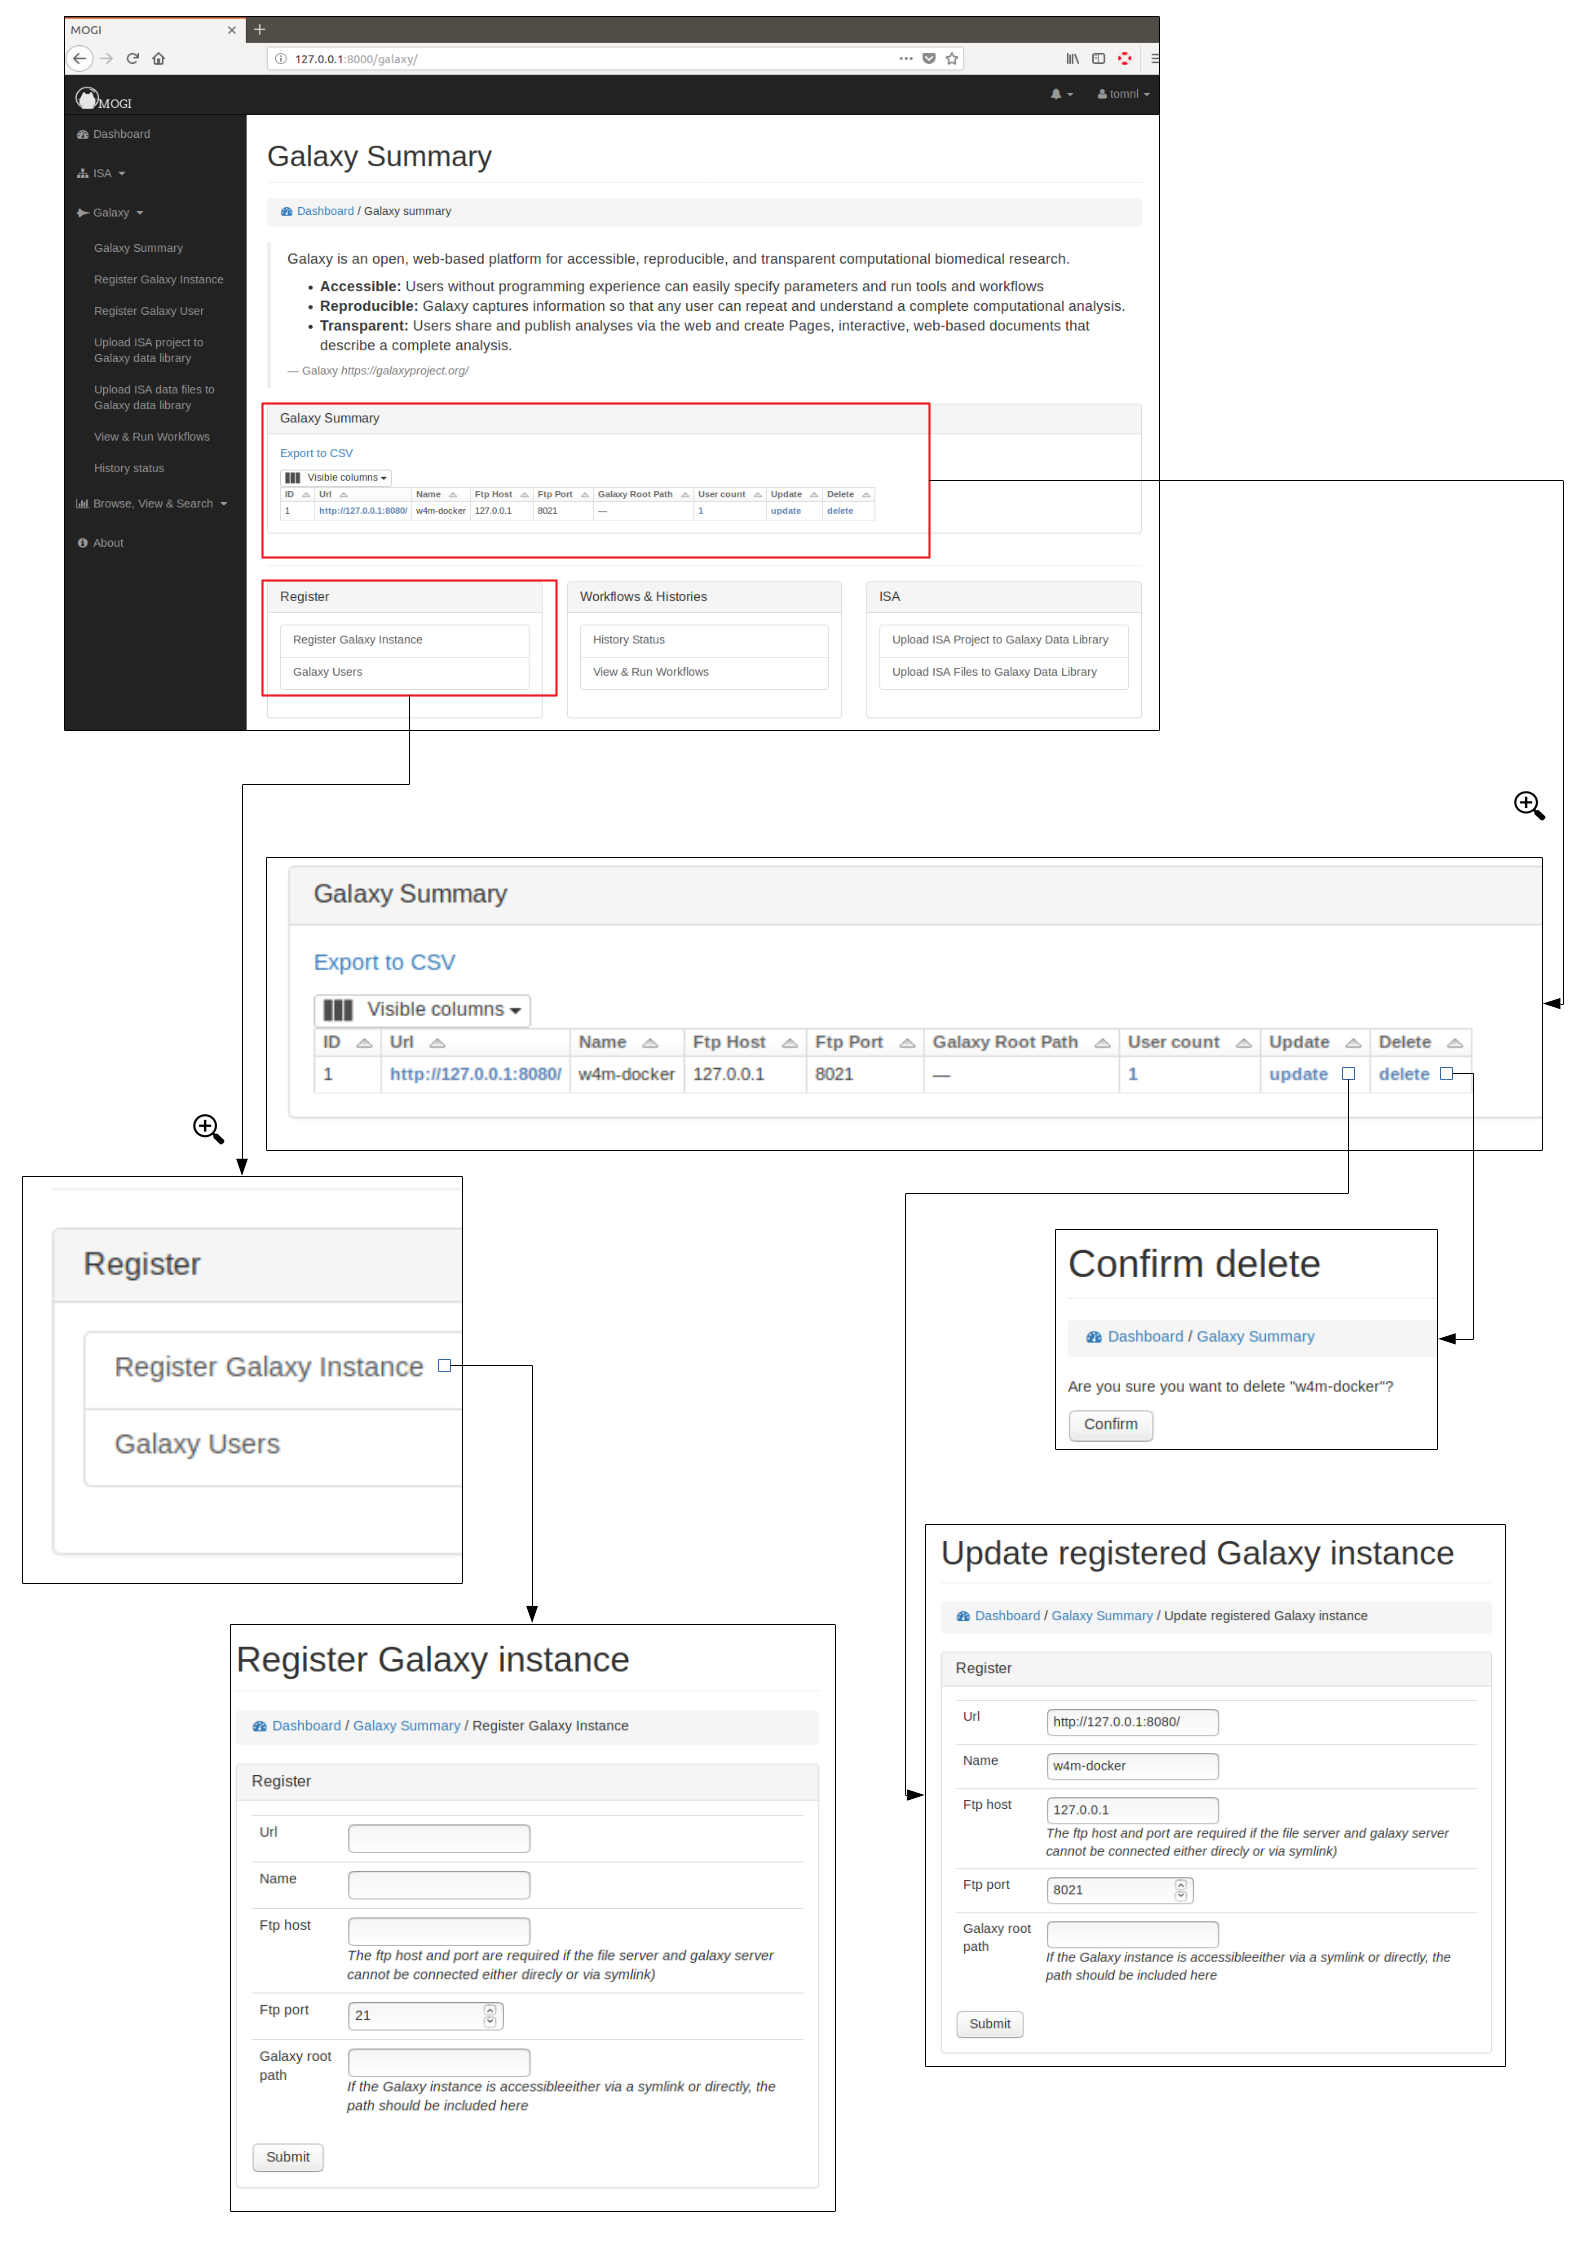The width and height of the screenshot is (1588, 2245).
Task: Open the notifications bell dropdown
Action: click(1061, 94)
